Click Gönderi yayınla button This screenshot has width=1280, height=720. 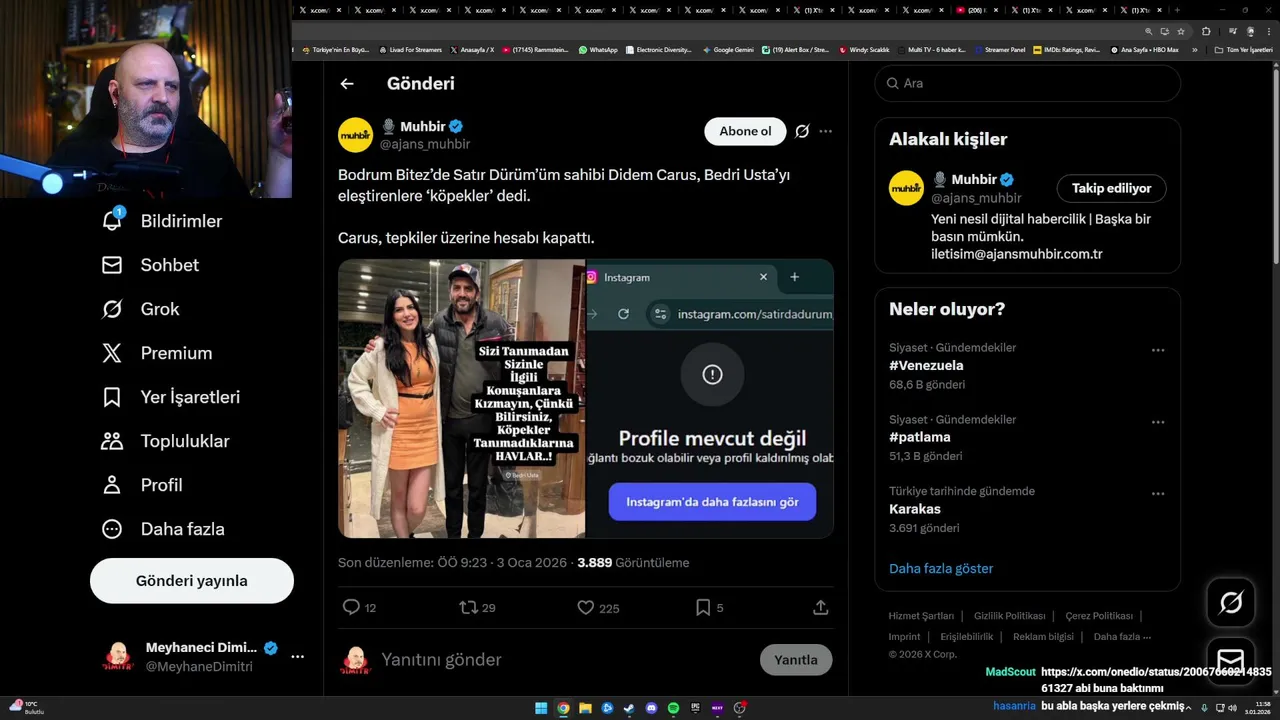(192, 581)
